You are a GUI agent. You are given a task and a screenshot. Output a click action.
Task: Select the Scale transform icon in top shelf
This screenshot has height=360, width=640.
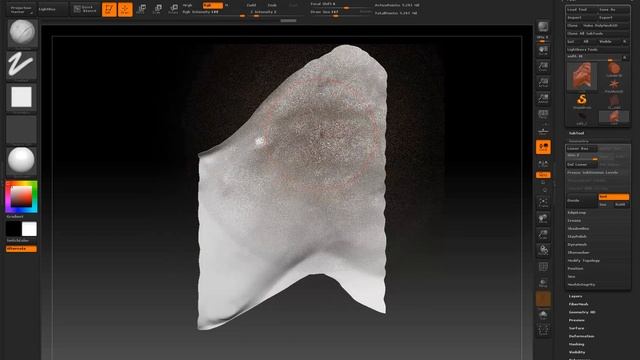point(158,9)
